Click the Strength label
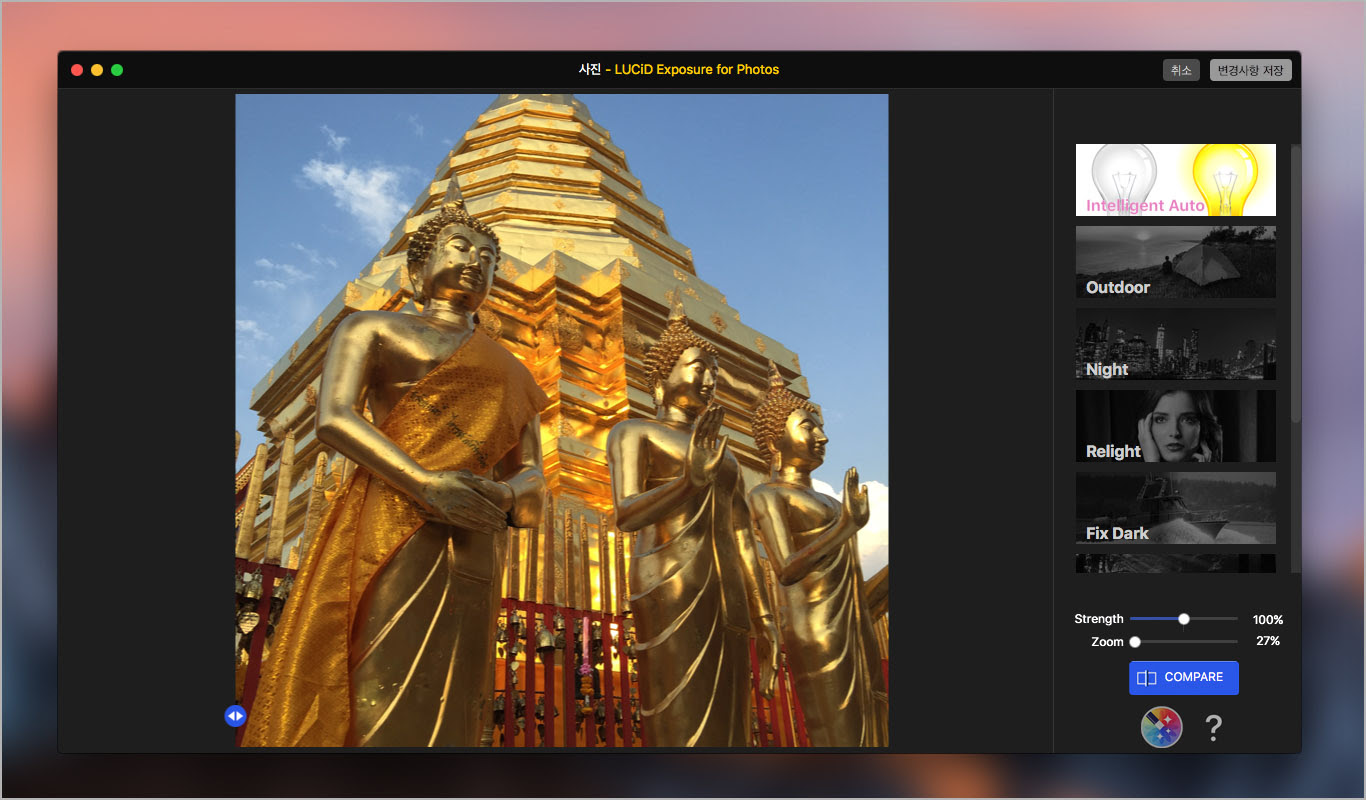The width and height of the screenshot is (1366, 800). tap(1099, 619)
